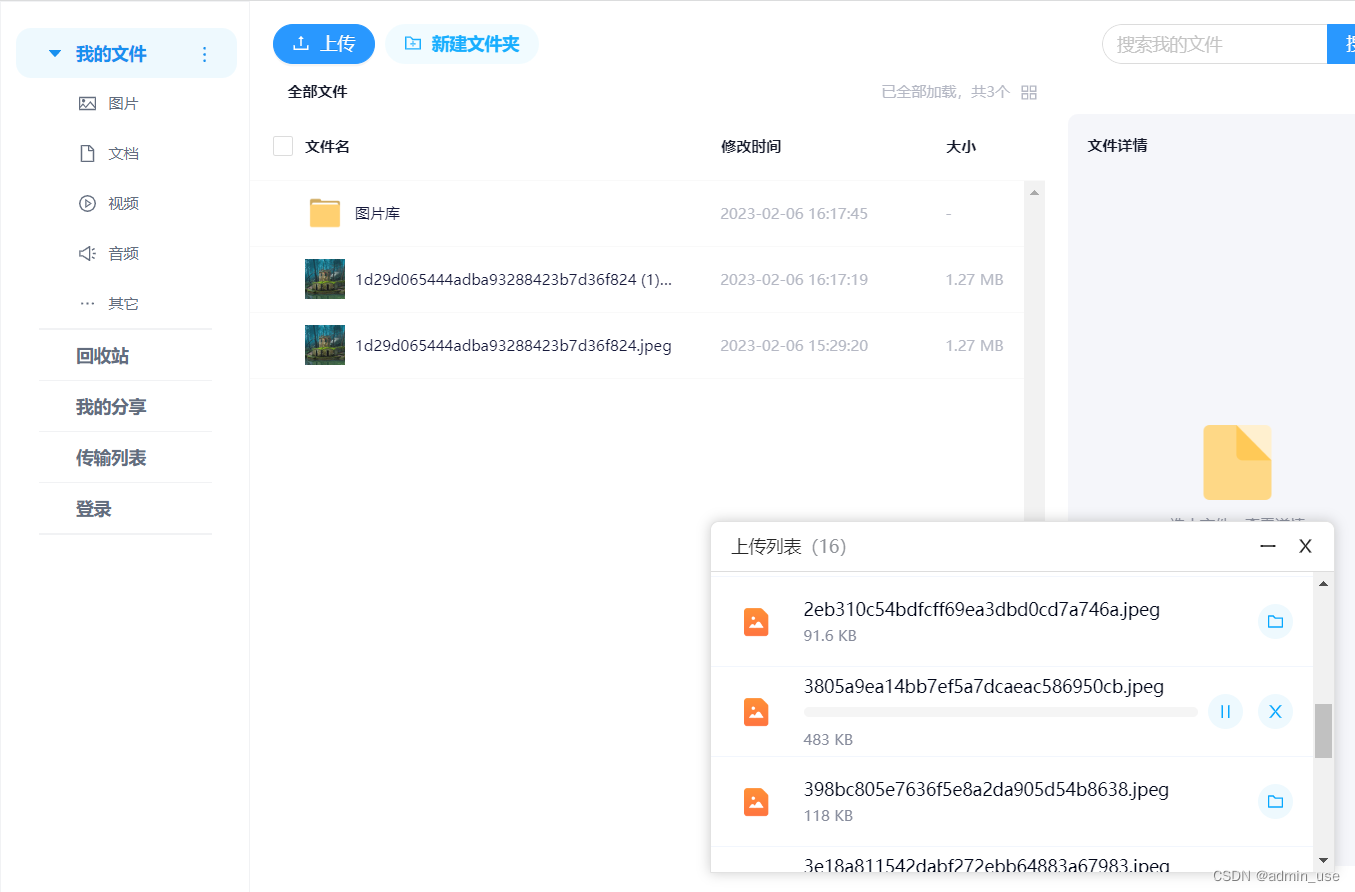Click progress bar of 3805a9ea14bb7ef5a7dcaeac586950cb.jpeg
This screenshot has width=1355, height=892.
[x=1000, y=712]
